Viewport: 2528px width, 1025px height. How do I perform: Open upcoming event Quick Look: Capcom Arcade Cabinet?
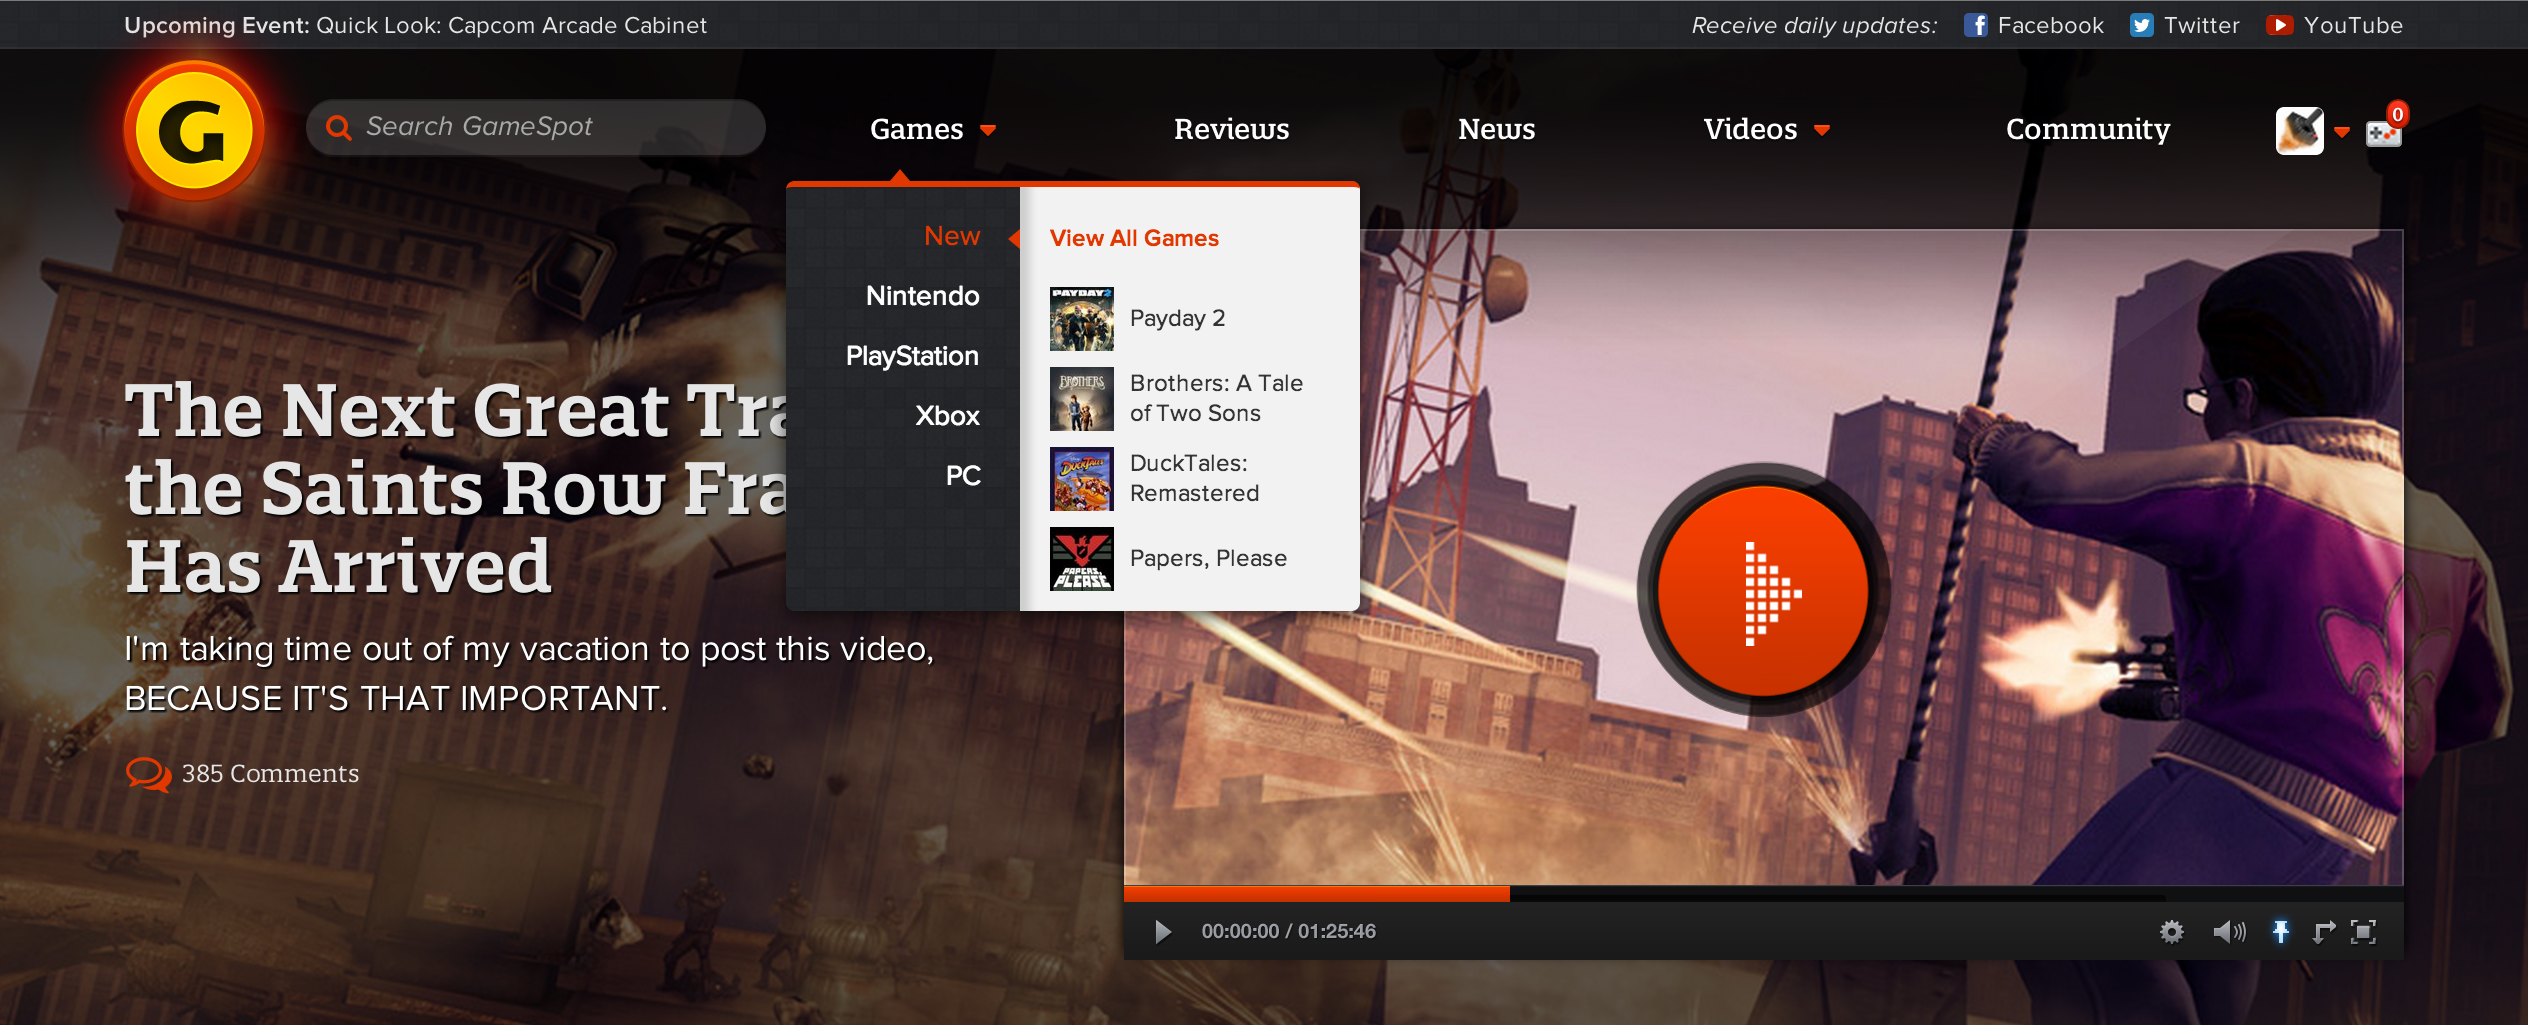pyautogui.click(x=511, y=25)
